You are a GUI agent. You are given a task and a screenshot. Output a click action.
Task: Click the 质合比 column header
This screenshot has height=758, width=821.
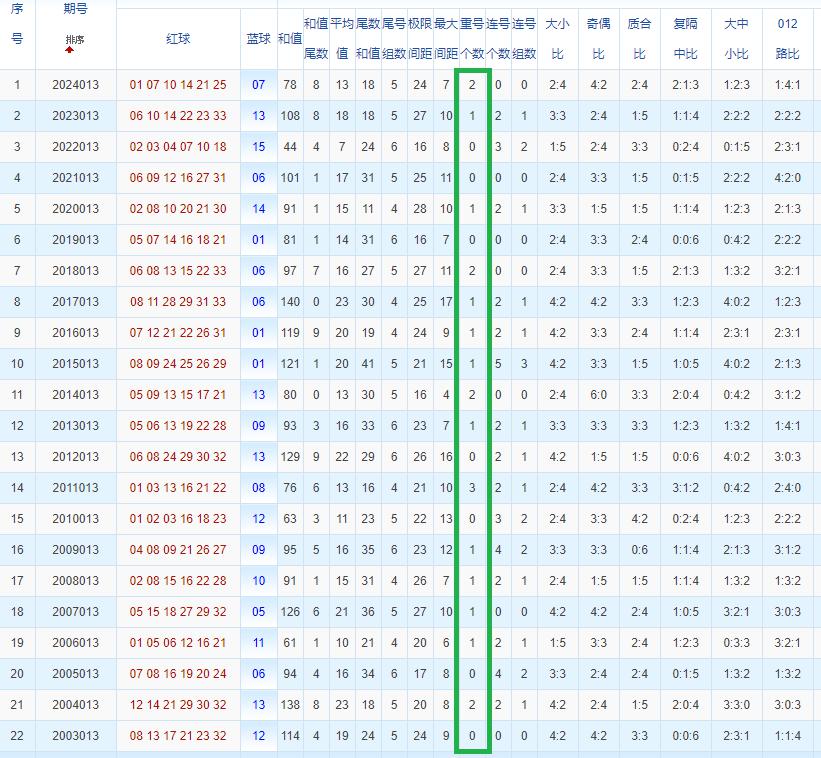(x=639, y=38)
